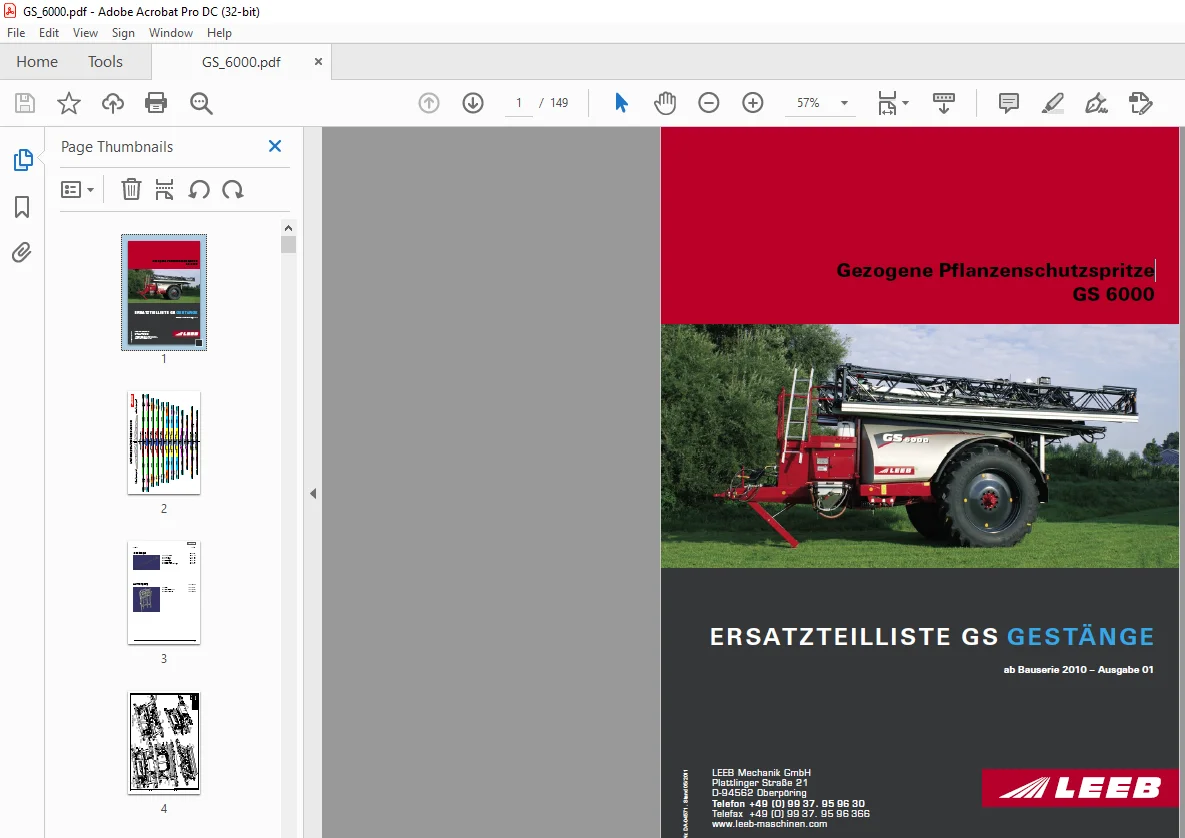Click the extract/print pages icon in thumbnails
This screenshot has width=1185, height=838.
tap(164, 189)
